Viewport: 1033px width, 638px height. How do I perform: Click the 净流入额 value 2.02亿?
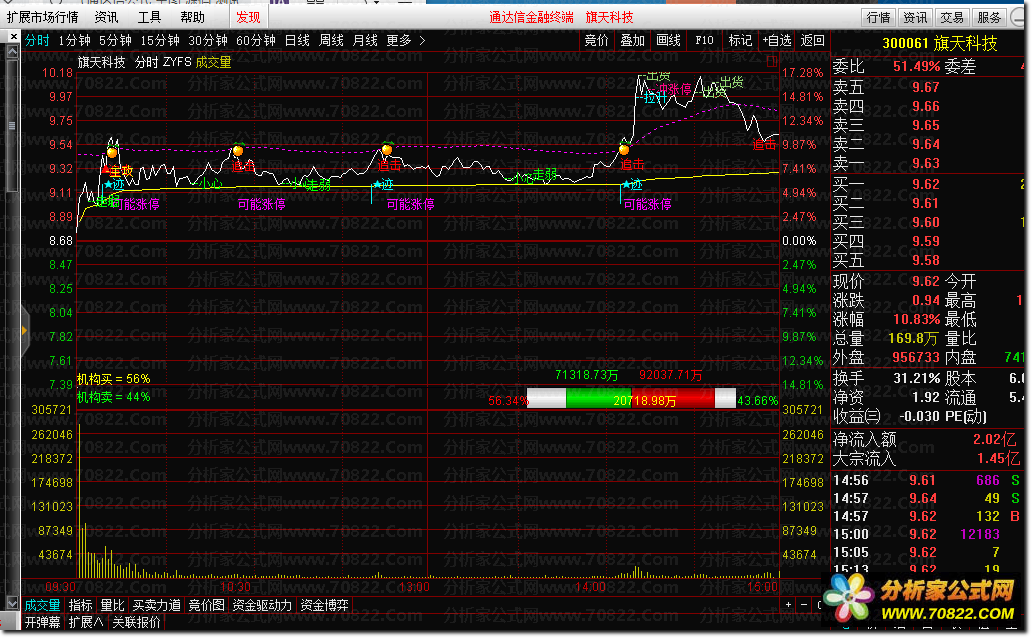pyautogui.click(x=995, y=440)
